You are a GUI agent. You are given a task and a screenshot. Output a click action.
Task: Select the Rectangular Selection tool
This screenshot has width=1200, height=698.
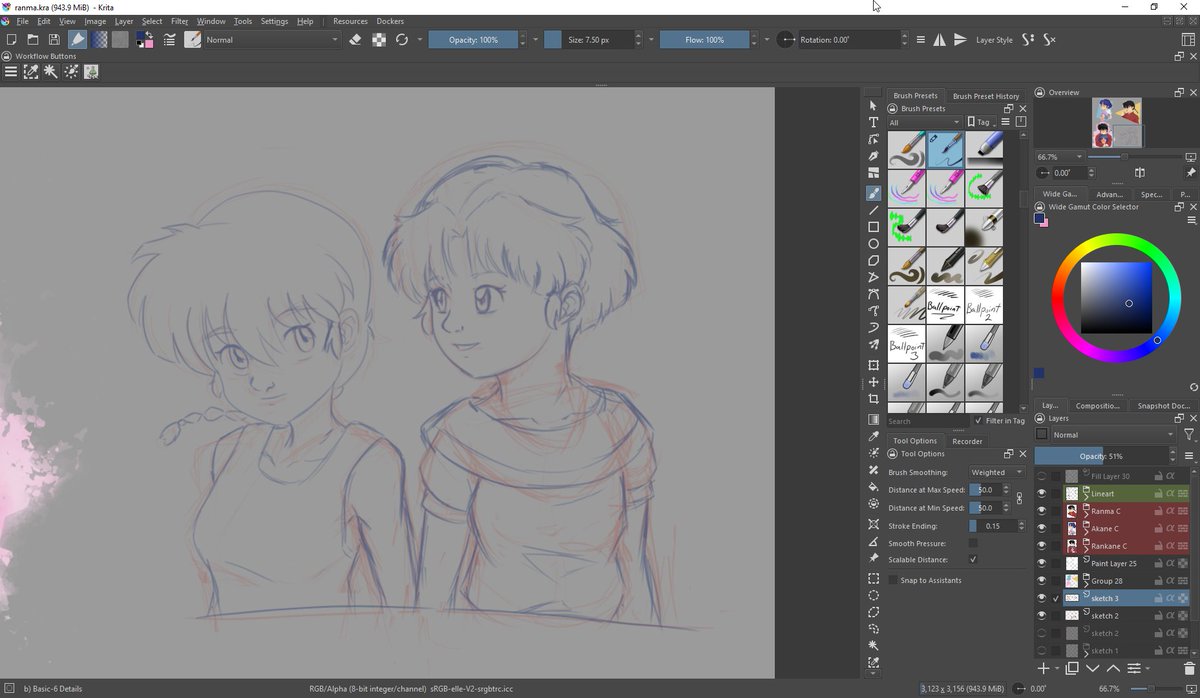pos(873,578)
